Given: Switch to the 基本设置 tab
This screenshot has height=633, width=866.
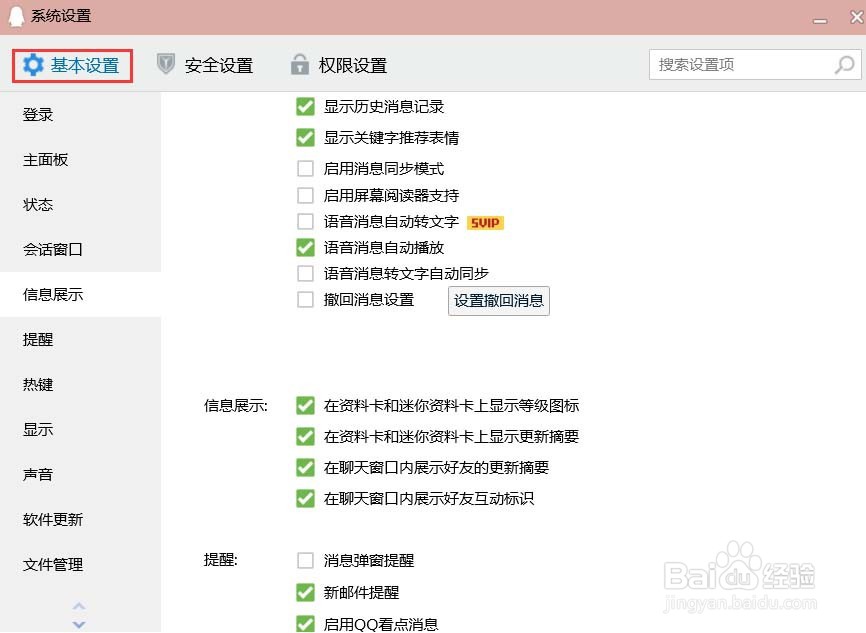Looking at the screenshot, I should click(72, 66).
